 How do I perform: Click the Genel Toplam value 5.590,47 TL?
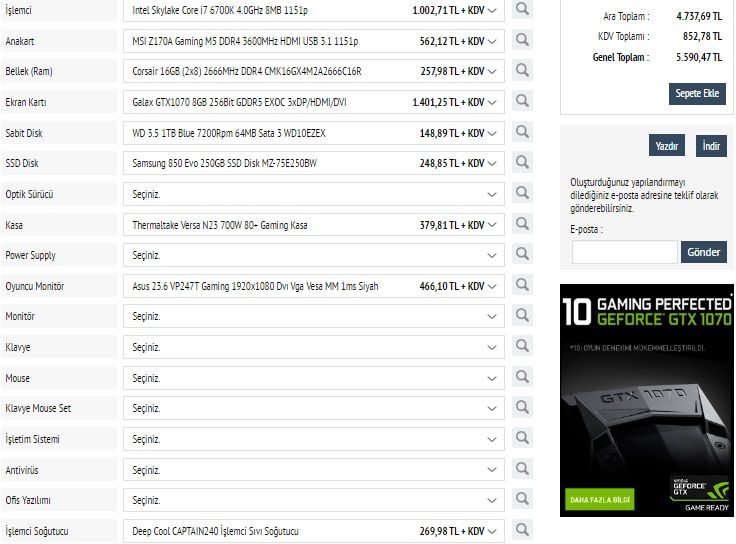point(699,57)
